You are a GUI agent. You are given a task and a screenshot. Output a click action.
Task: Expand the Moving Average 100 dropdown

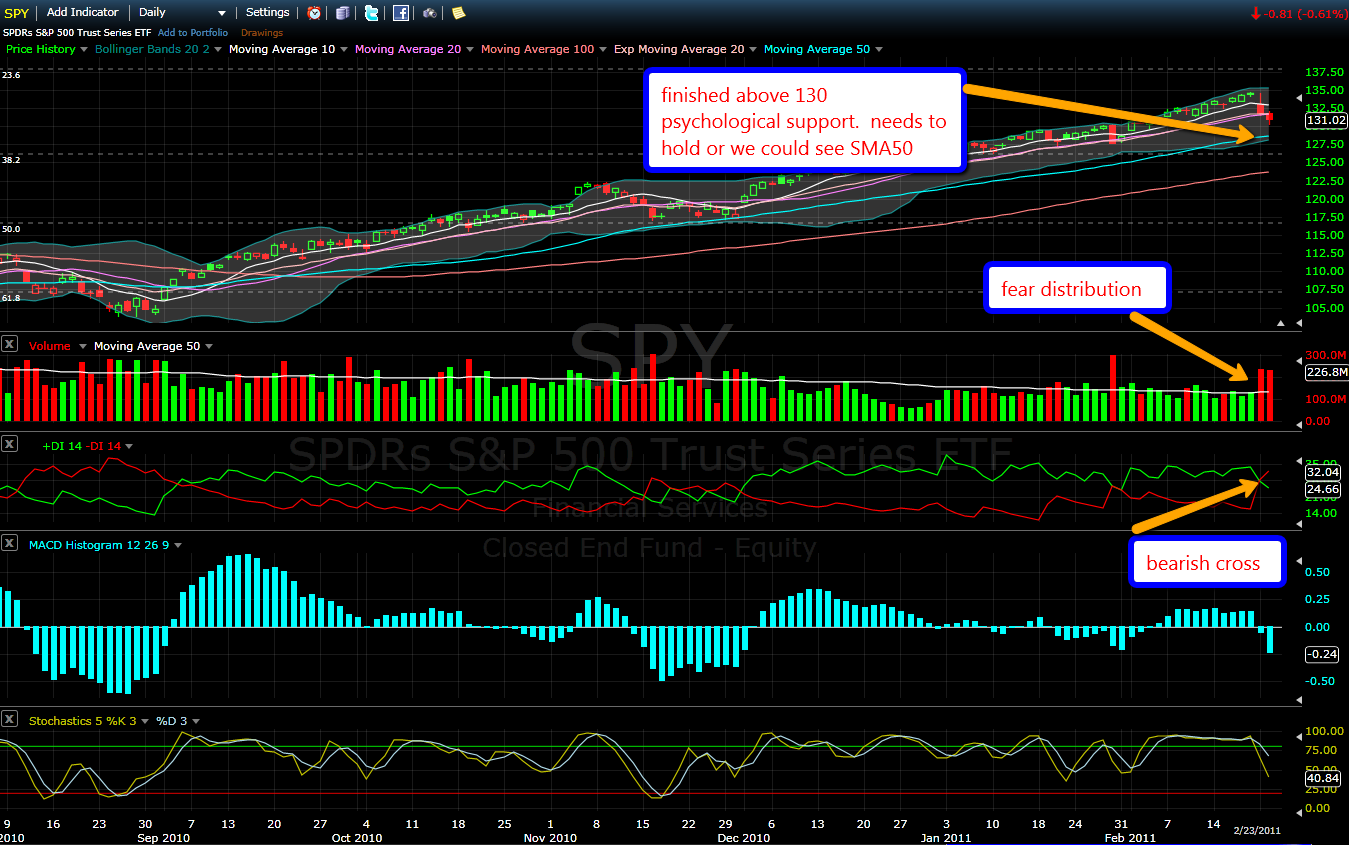[603, 49]
